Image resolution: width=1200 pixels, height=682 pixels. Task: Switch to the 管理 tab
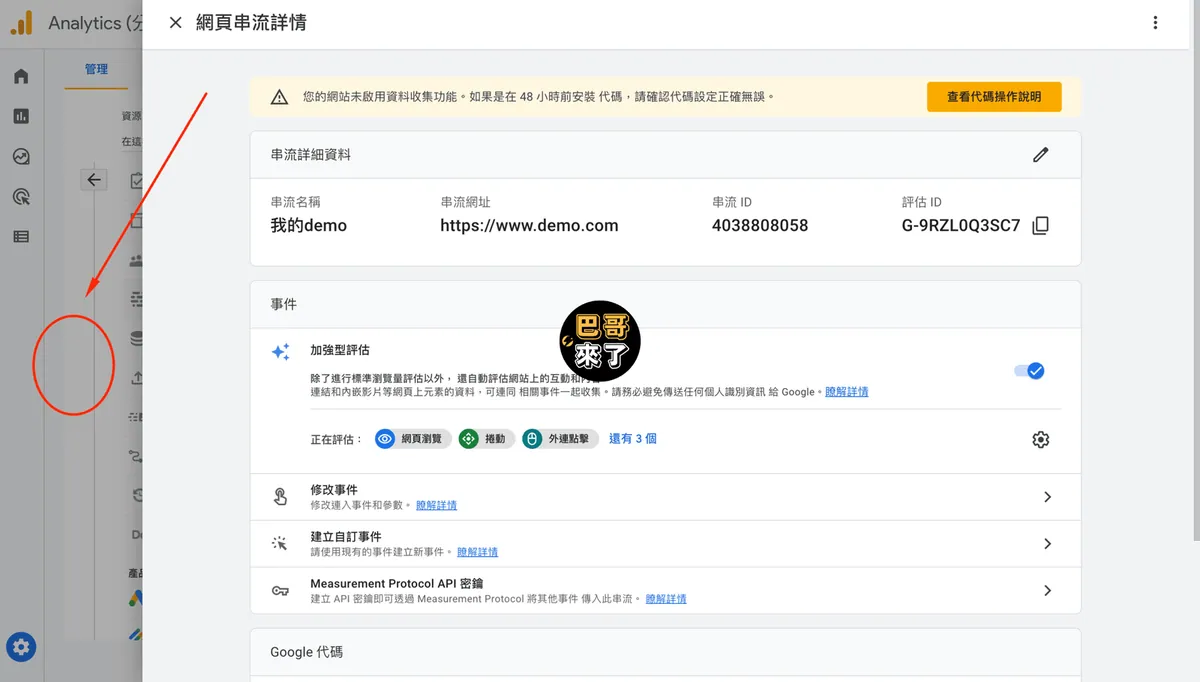coord(96,69)
